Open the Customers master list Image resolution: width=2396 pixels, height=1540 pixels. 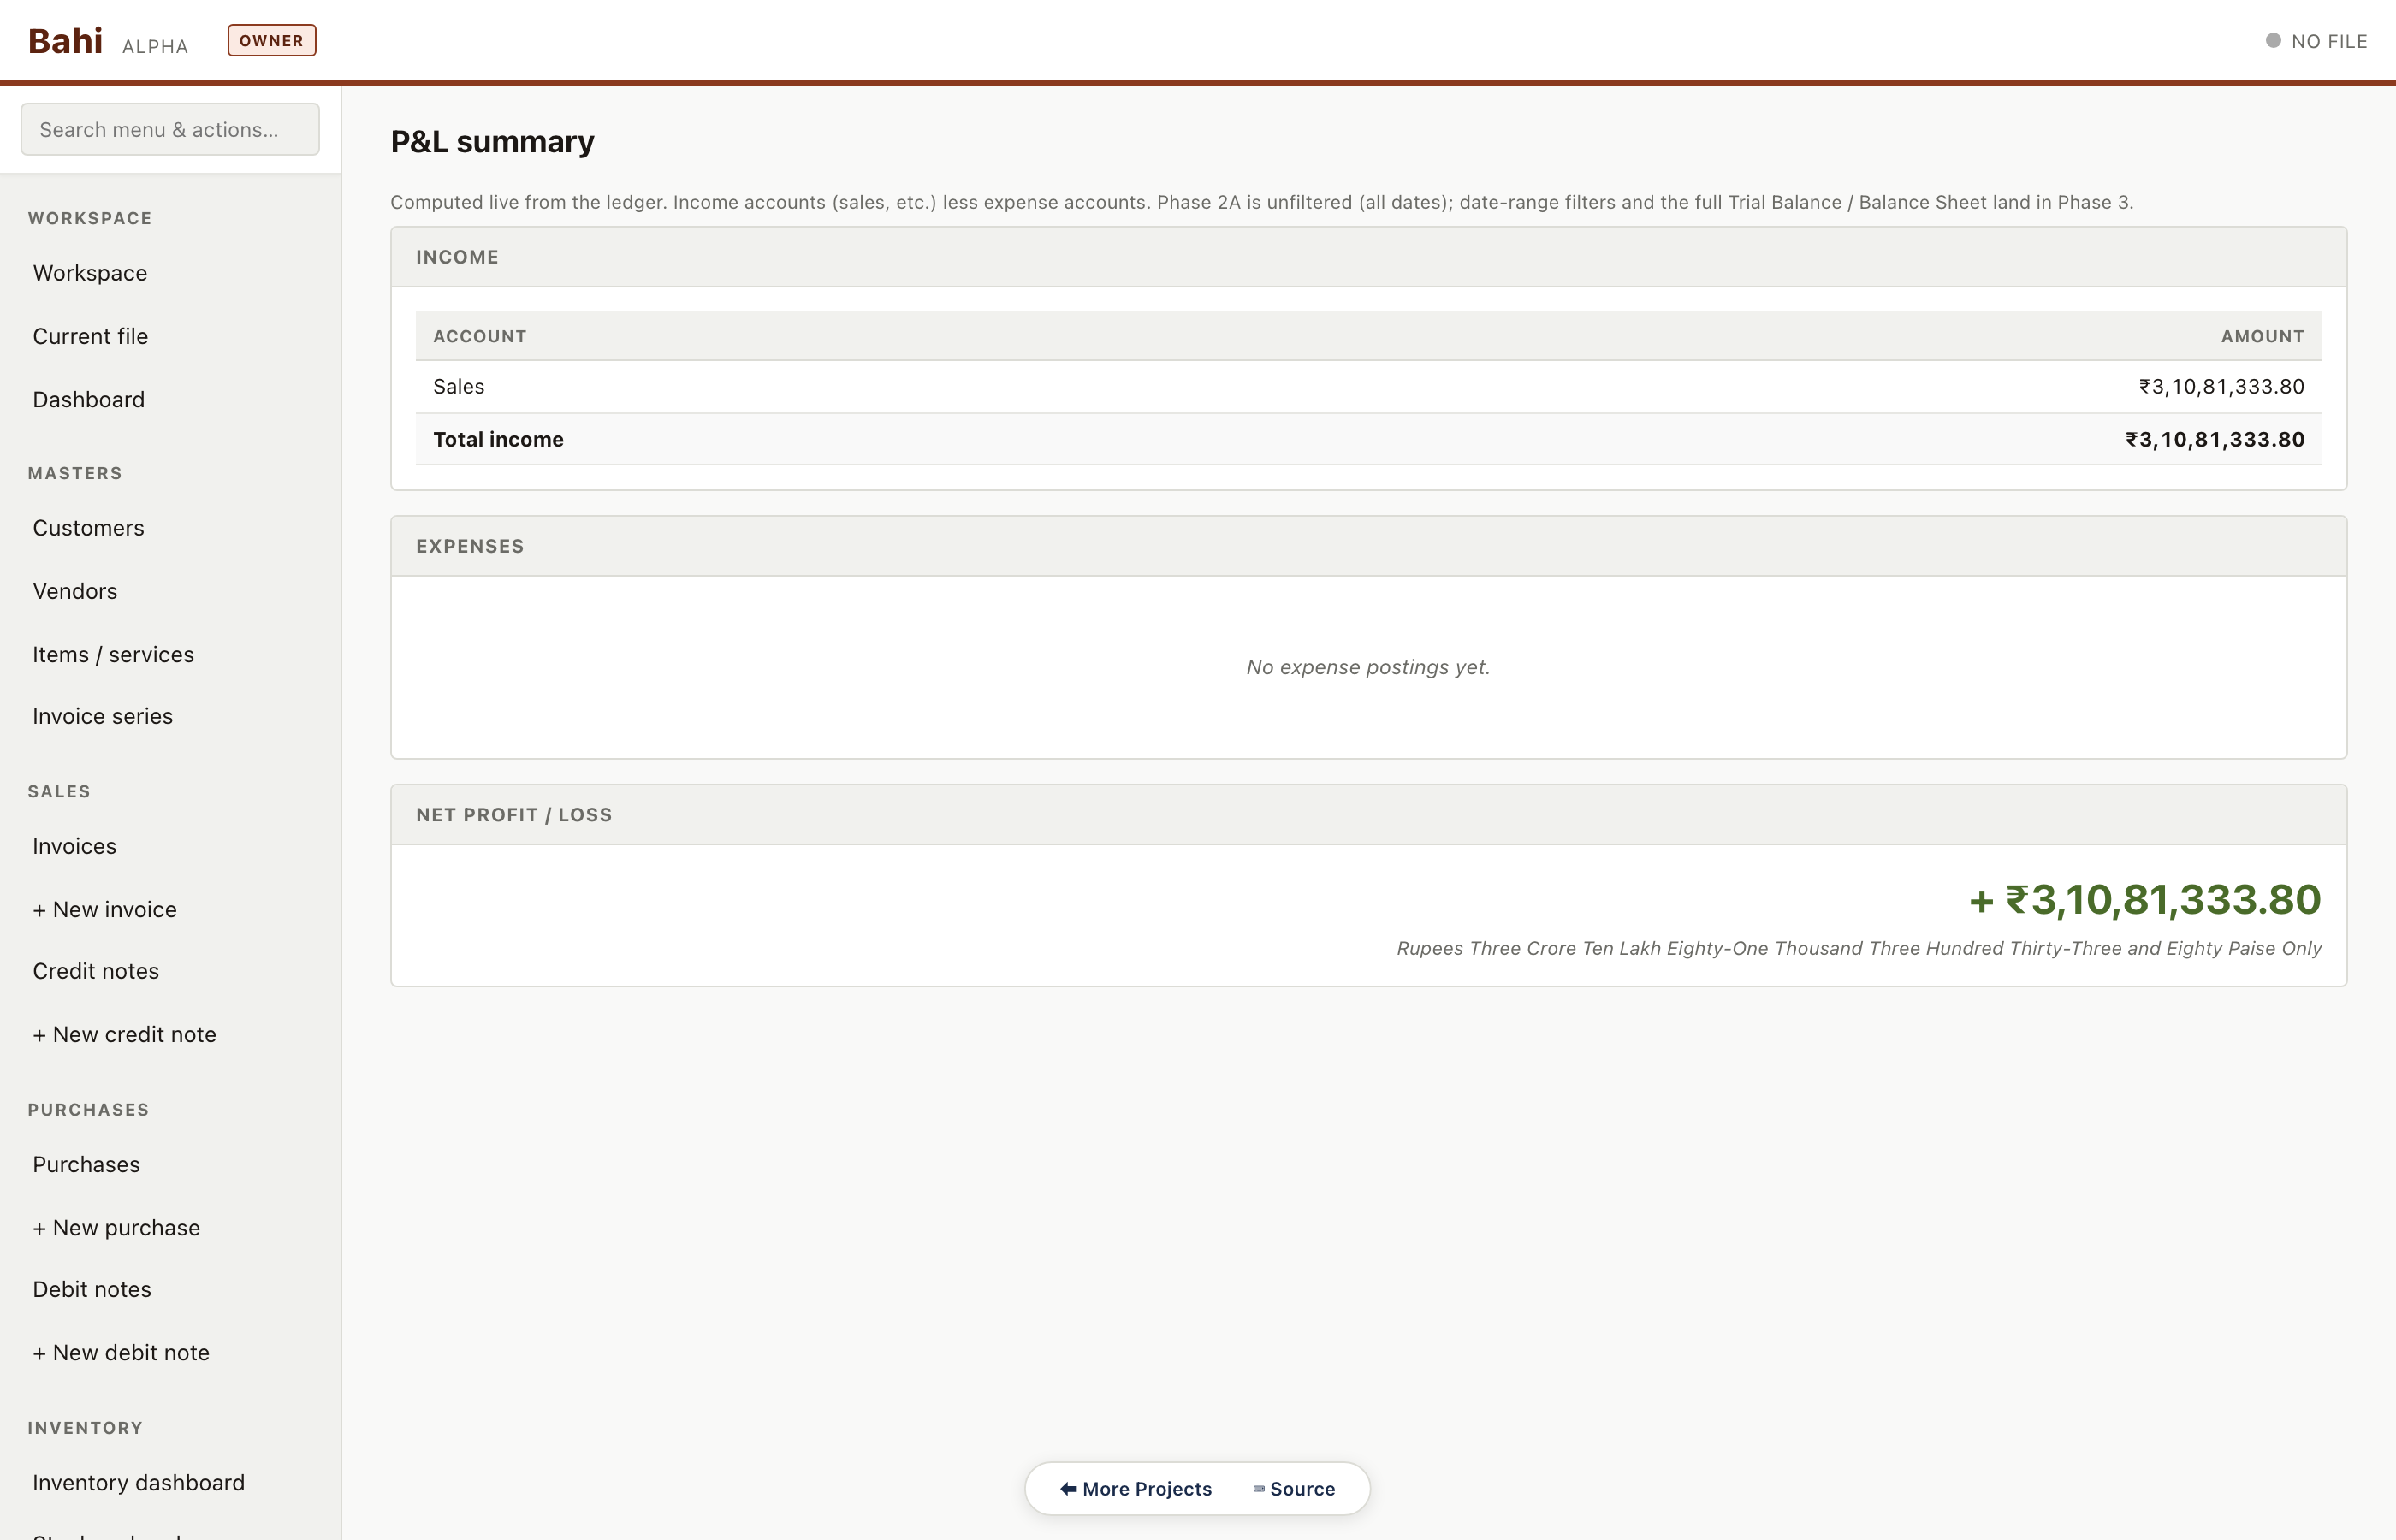[x=88, y=528]
